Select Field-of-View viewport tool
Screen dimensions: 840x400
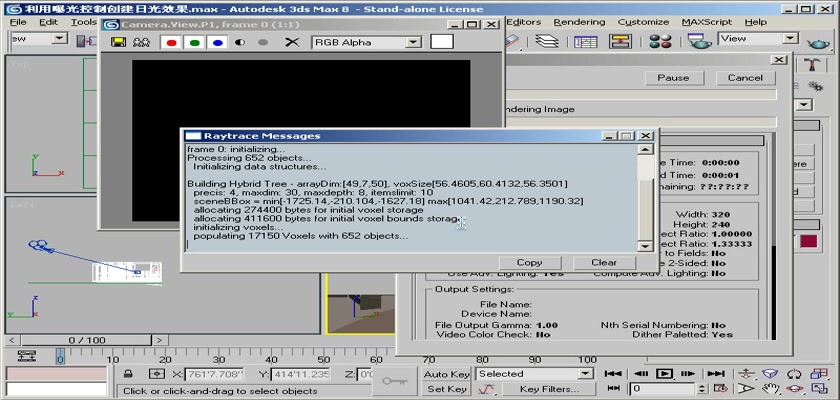point(745,388)
